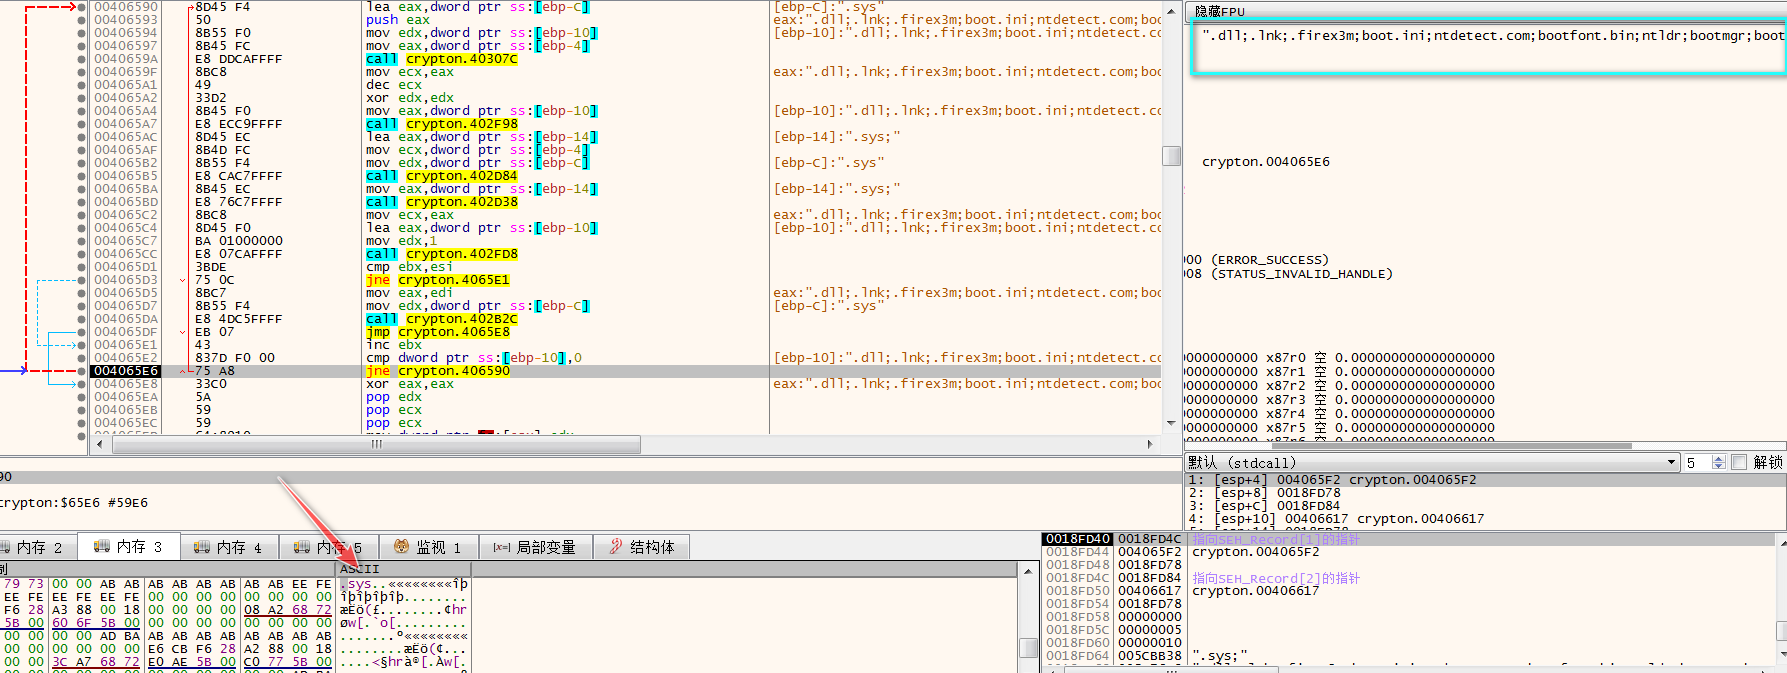Toggle breakpoint dot at address 004065D3
1787x673 pixels.
pos(82,280)
